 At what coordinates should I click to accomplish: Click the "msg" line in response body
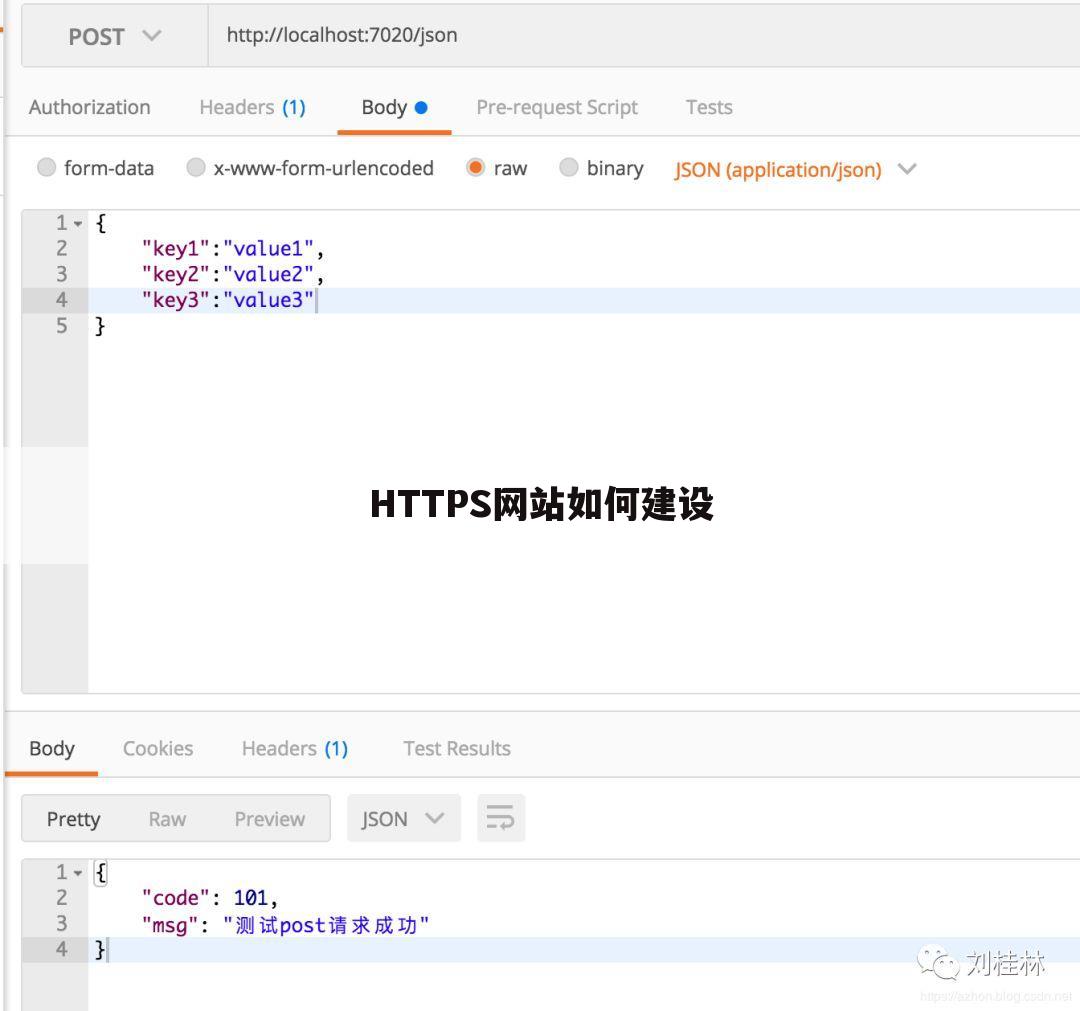pos(285,925)
